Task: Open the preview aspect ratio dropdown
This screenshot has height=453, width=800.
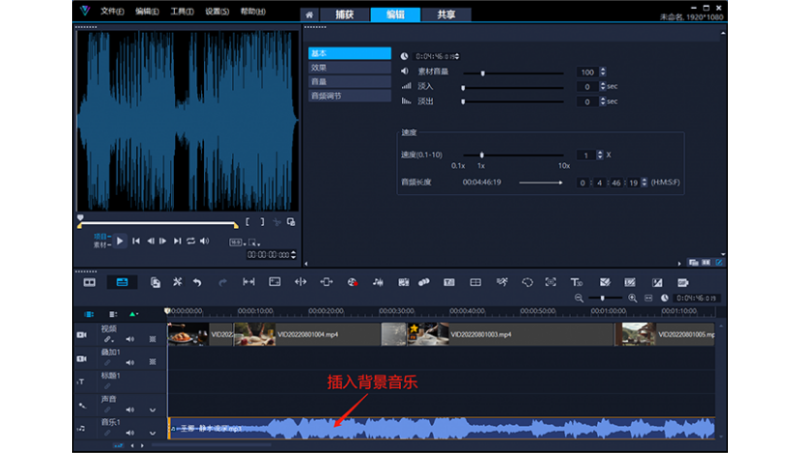Action: tap(237, 242)
